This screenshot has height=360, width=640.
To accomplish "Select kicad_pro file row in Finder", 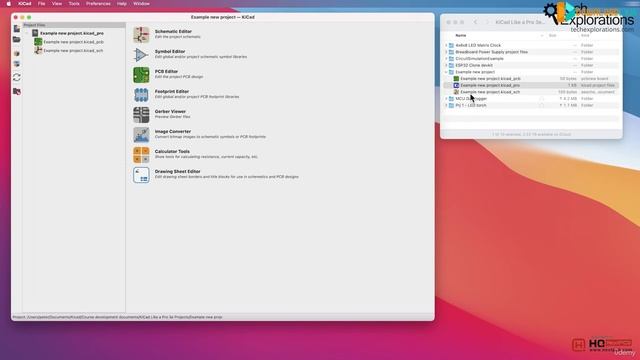I will (x=531, y=85).
